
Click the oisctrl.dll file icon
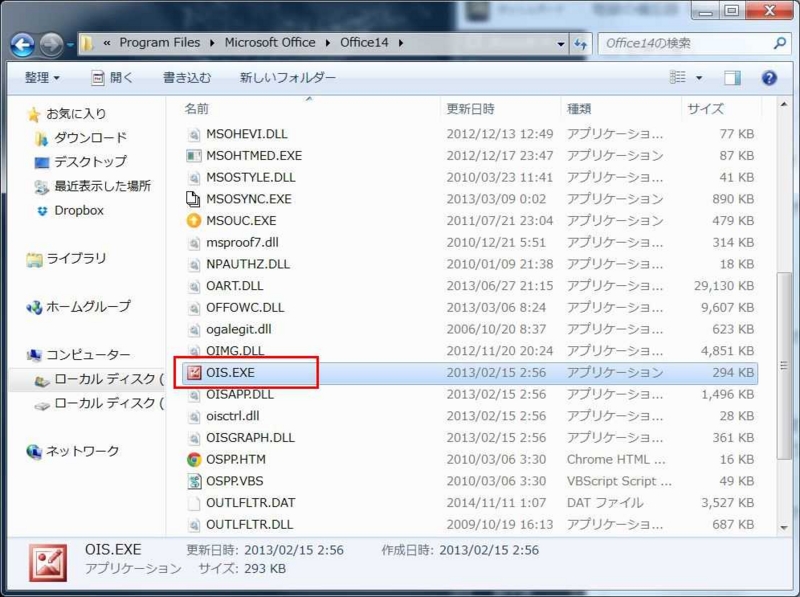click(x=194, y=416)
